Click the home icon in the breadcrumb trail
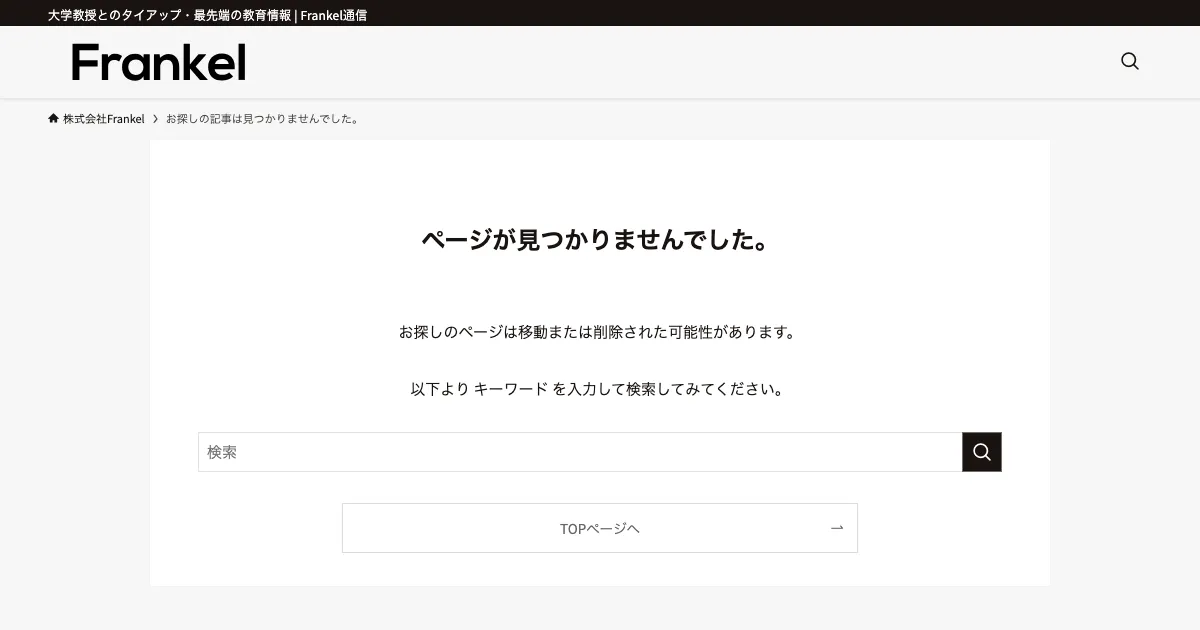The image size is (1200, 630). click(x=52, y=117)
